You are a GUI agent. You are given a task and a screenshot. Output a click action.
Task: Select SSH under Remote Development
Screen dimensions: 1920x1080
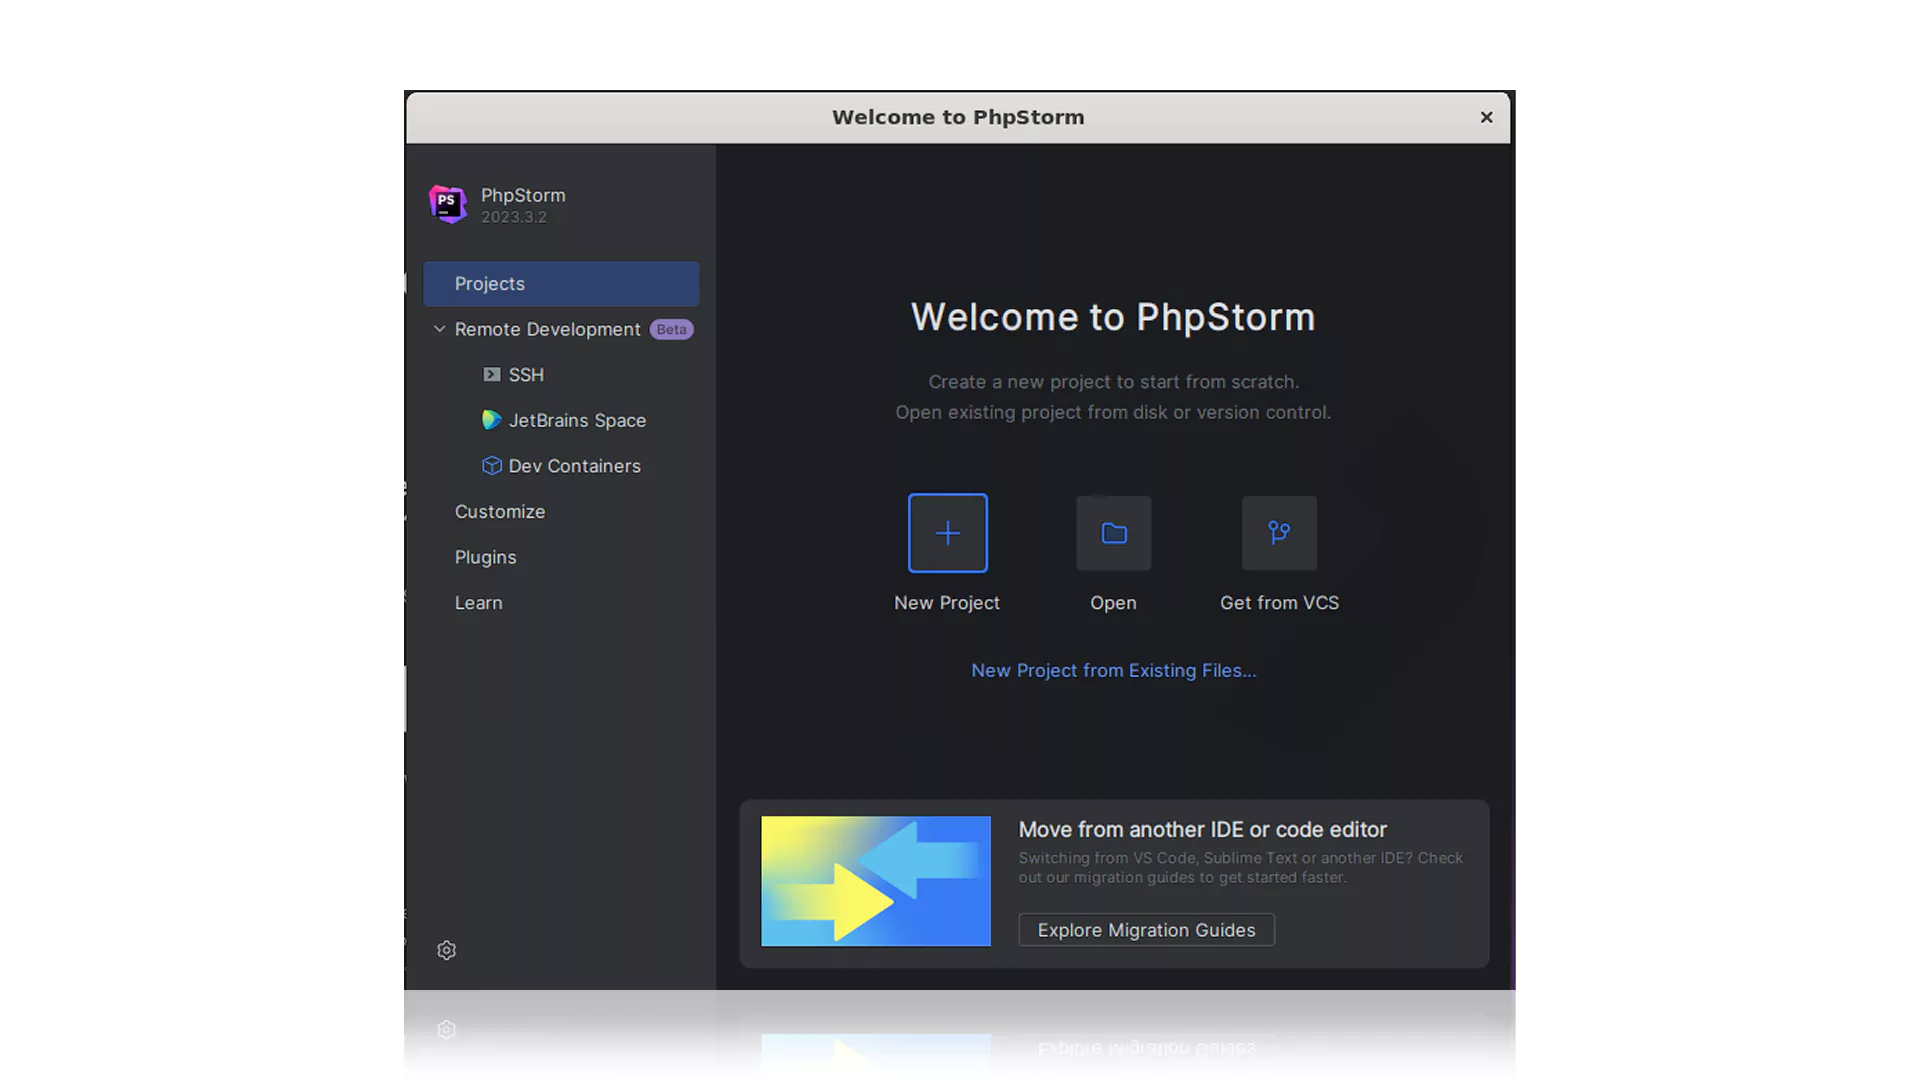tap(526, 375)
